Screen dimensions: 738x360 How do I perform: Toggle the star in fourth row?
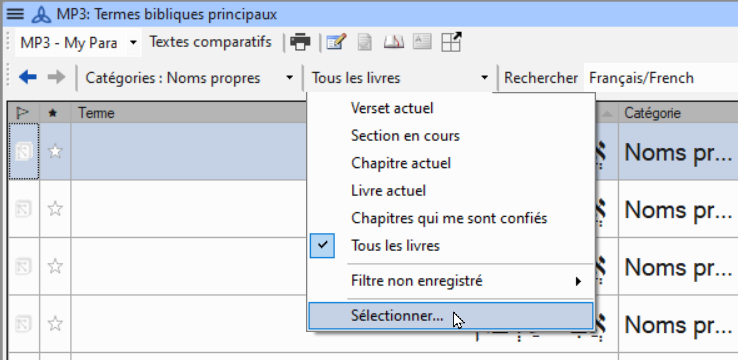pyautogui.click(x=56, y=324)
